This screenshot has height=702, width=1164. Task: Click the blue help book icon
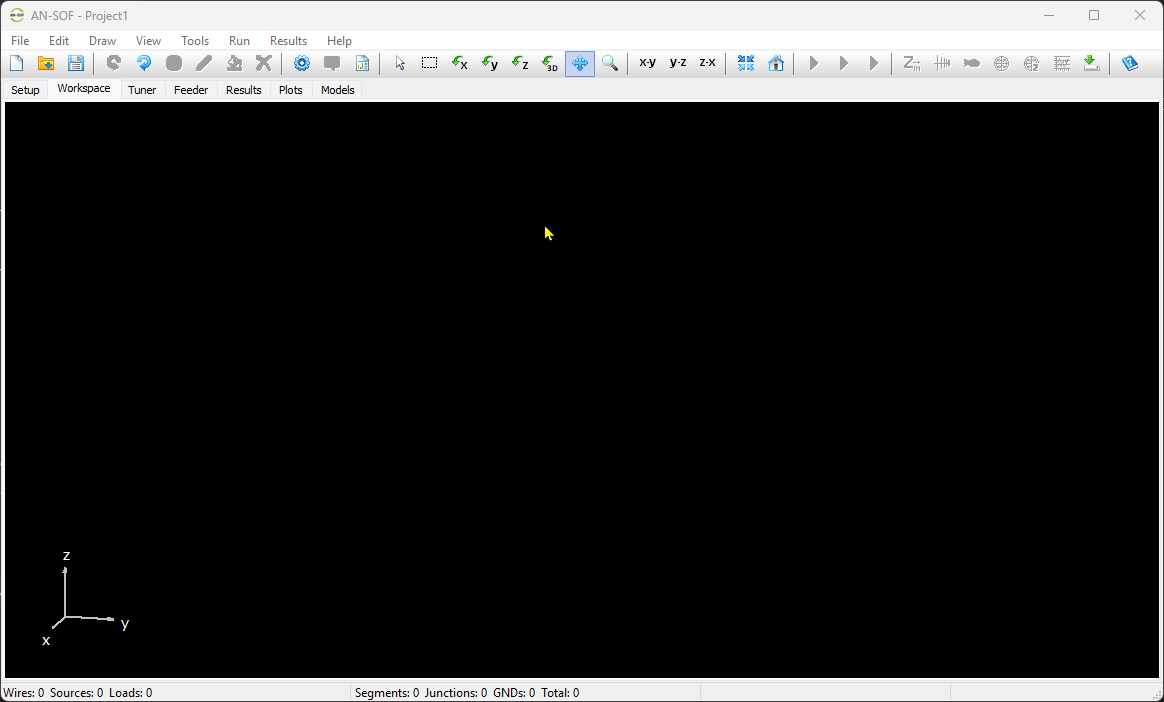(x=1130, y=64)
